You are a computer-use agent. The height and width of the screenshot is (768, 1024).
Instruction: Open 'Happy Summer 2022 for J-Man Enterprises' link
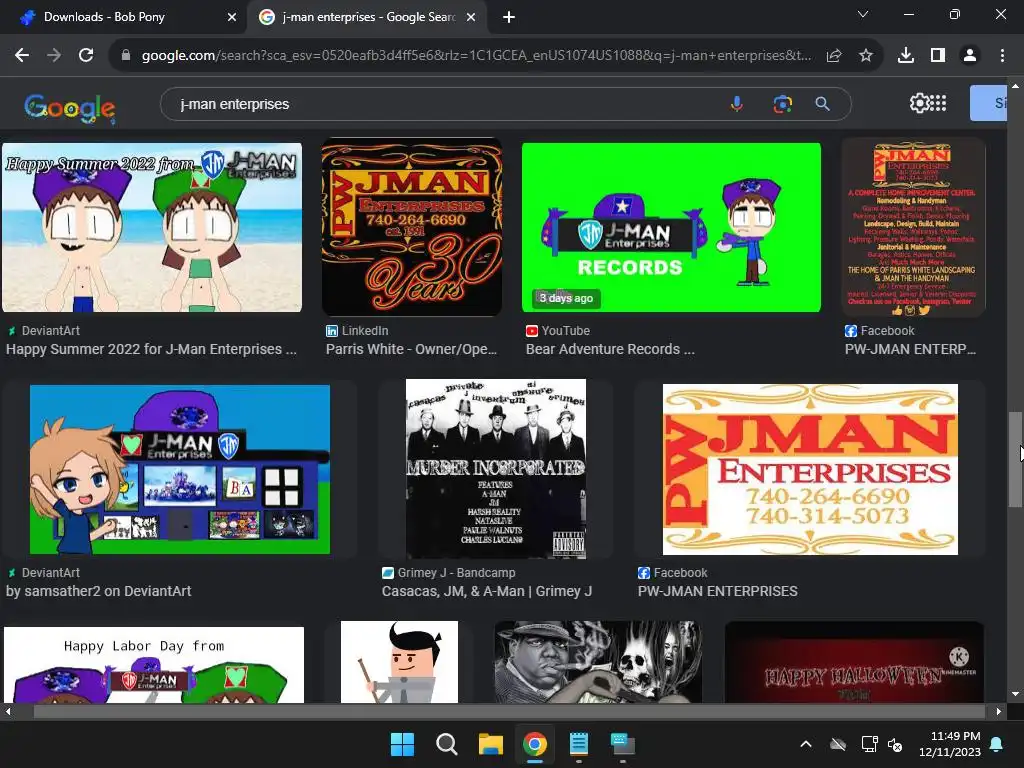click(x=151, y=349)
